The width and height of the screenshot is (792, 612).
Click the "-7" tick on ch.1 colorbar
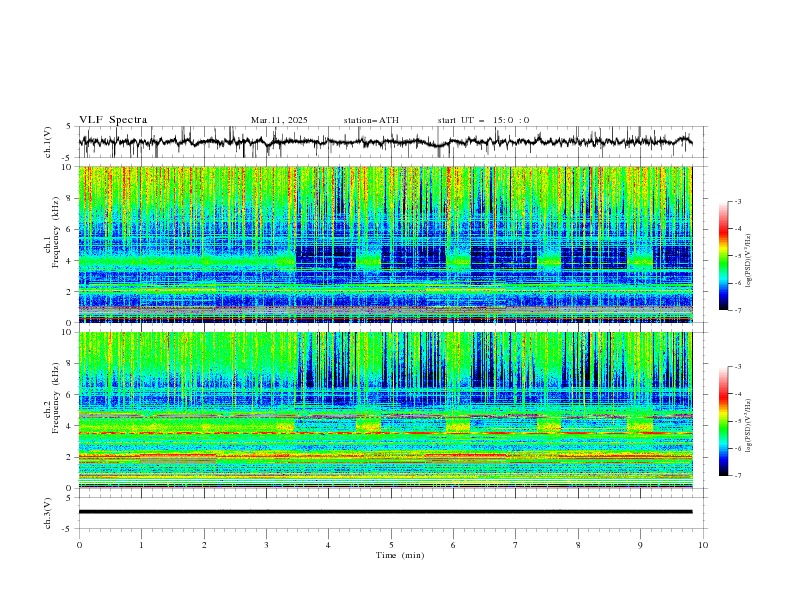(737, 310)
